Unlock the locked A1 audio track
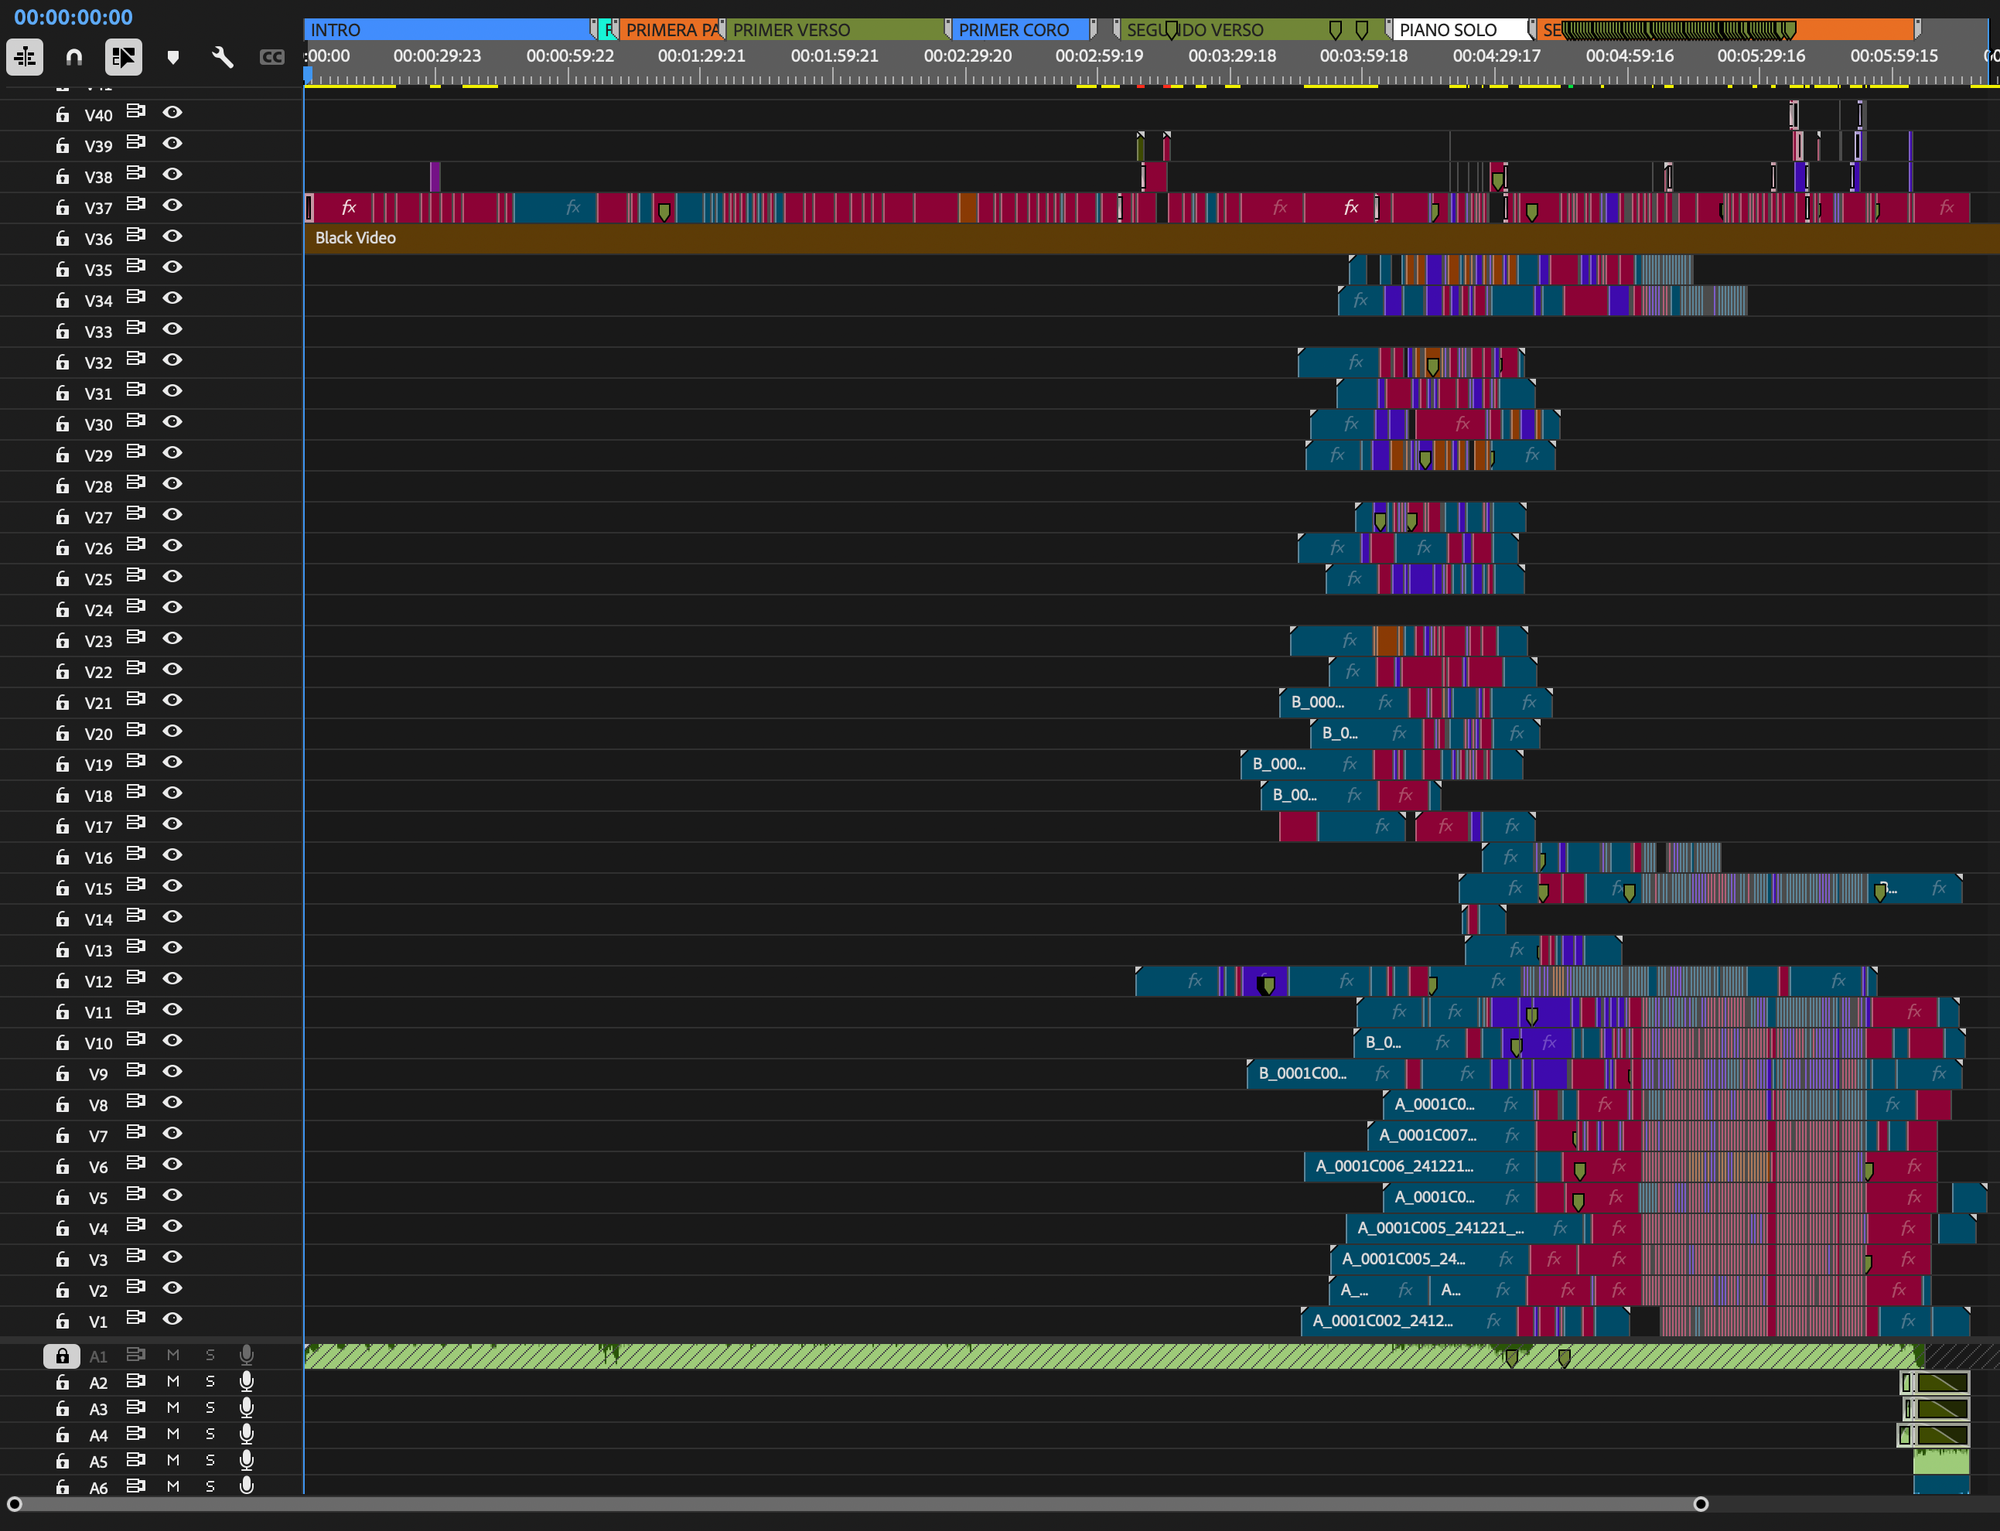 tap(62, 1356)
